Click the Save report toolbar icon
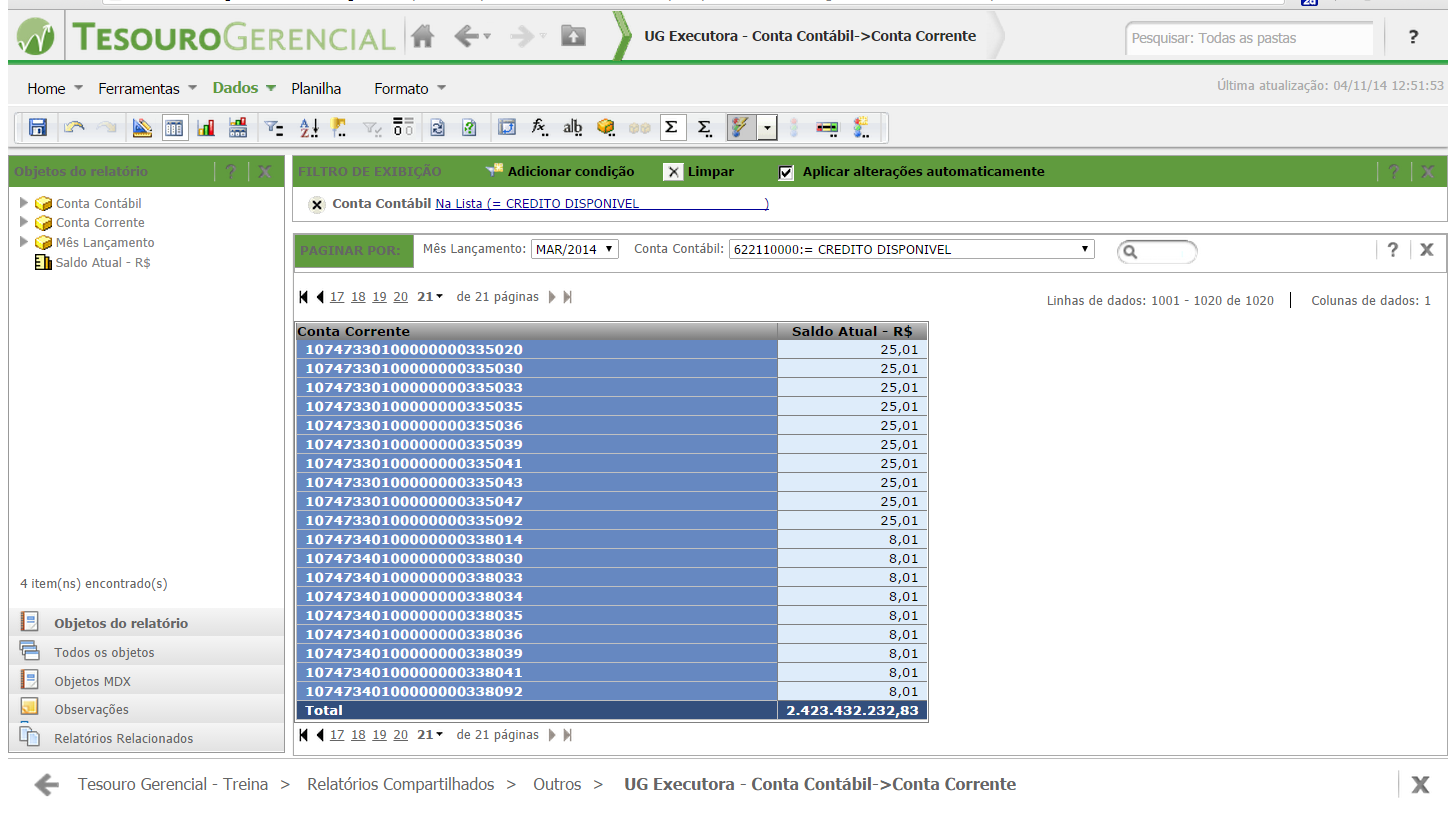1455x816 pixels. [38, 127]
